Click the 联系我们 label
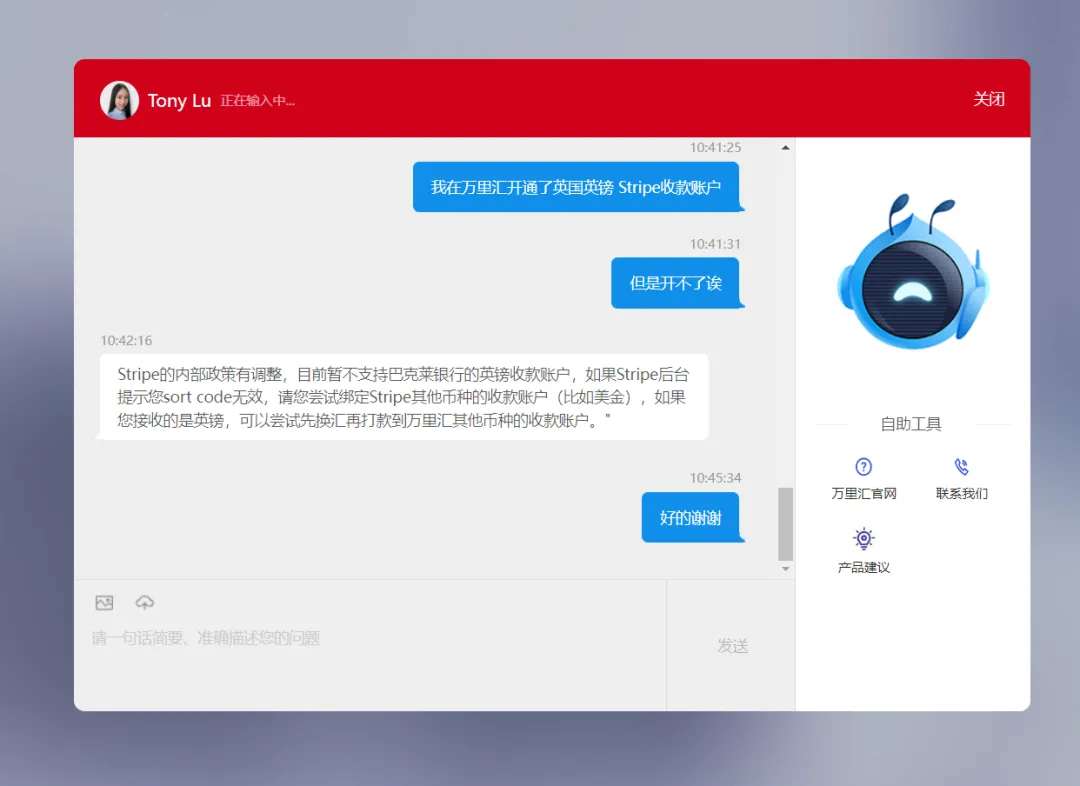The height and width of the screenshot is (786, 1080). 962,493
